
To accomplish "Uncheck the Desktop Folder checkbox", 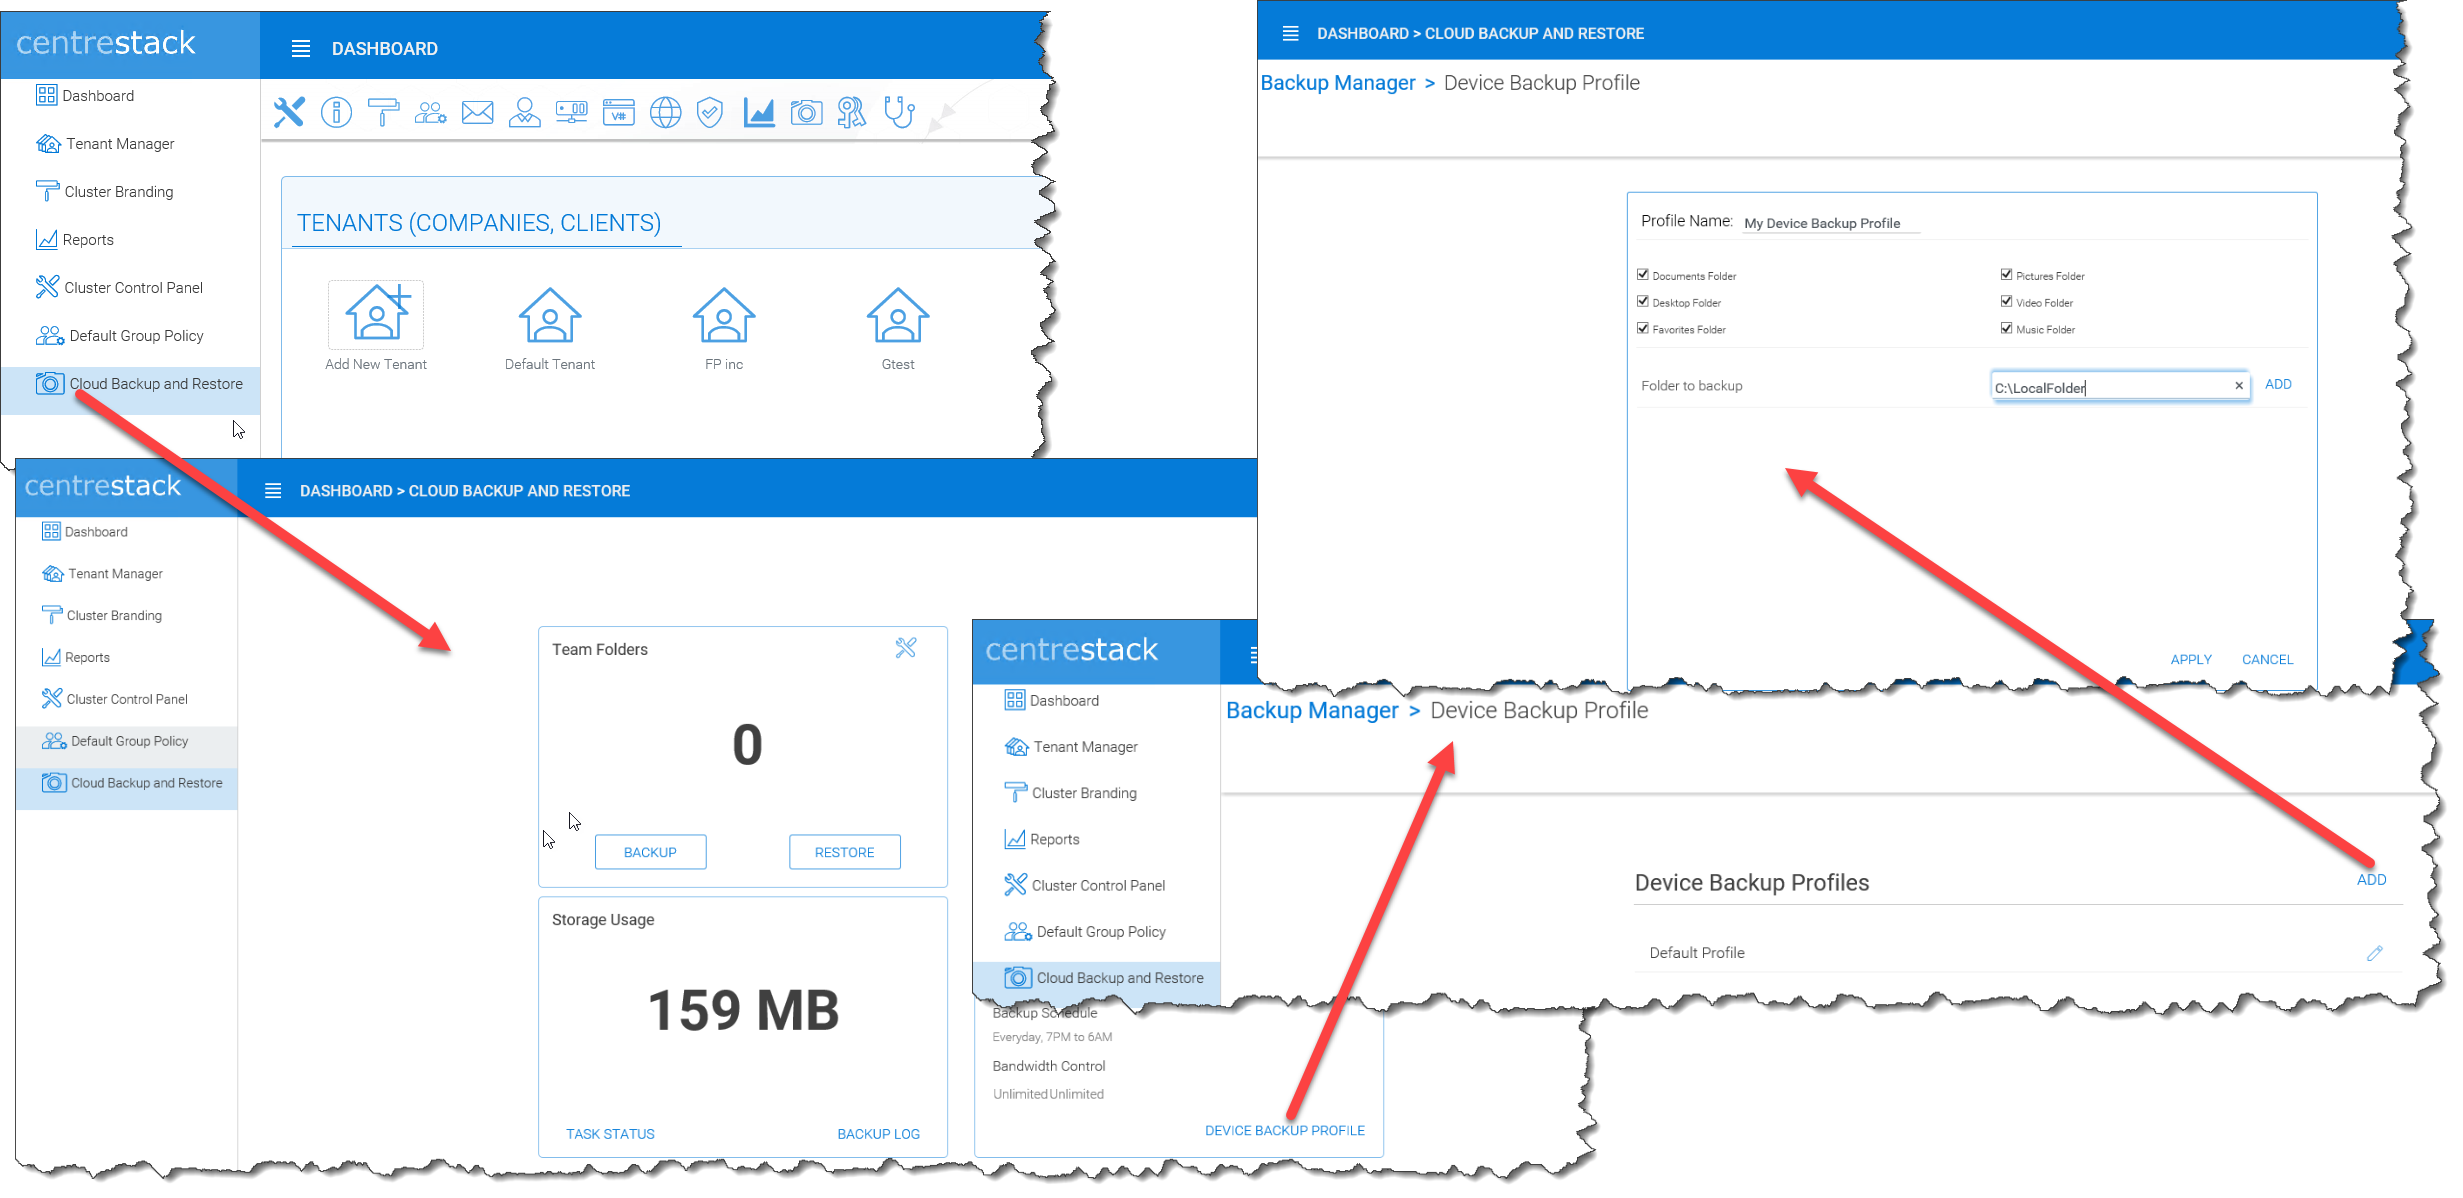I will [x=1643, y=301].
